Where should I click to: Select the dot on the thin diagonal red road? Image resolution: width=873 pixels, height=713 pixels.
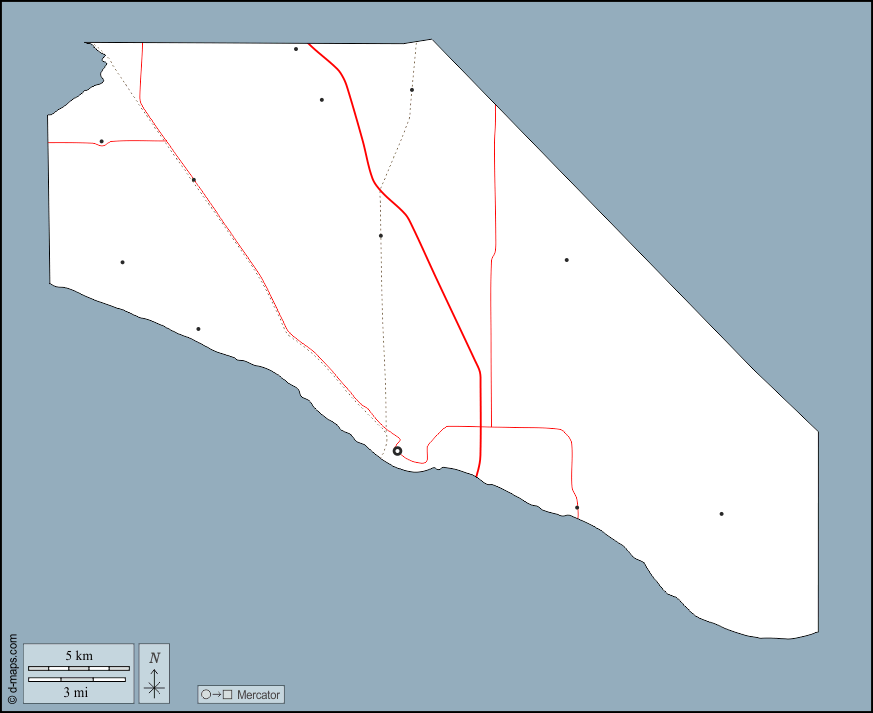[x=194, y=180]
